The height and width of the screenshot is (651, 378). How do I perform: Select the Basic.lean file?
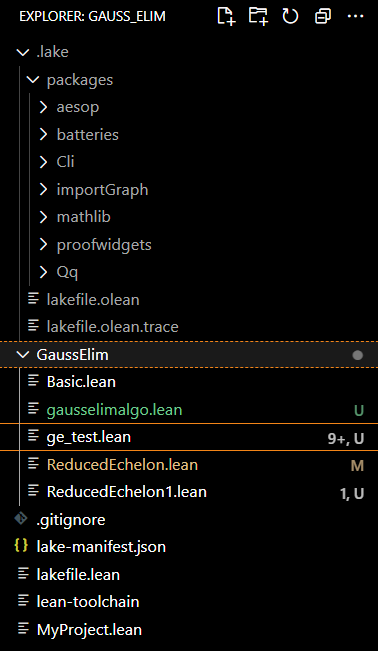(189, 382)
